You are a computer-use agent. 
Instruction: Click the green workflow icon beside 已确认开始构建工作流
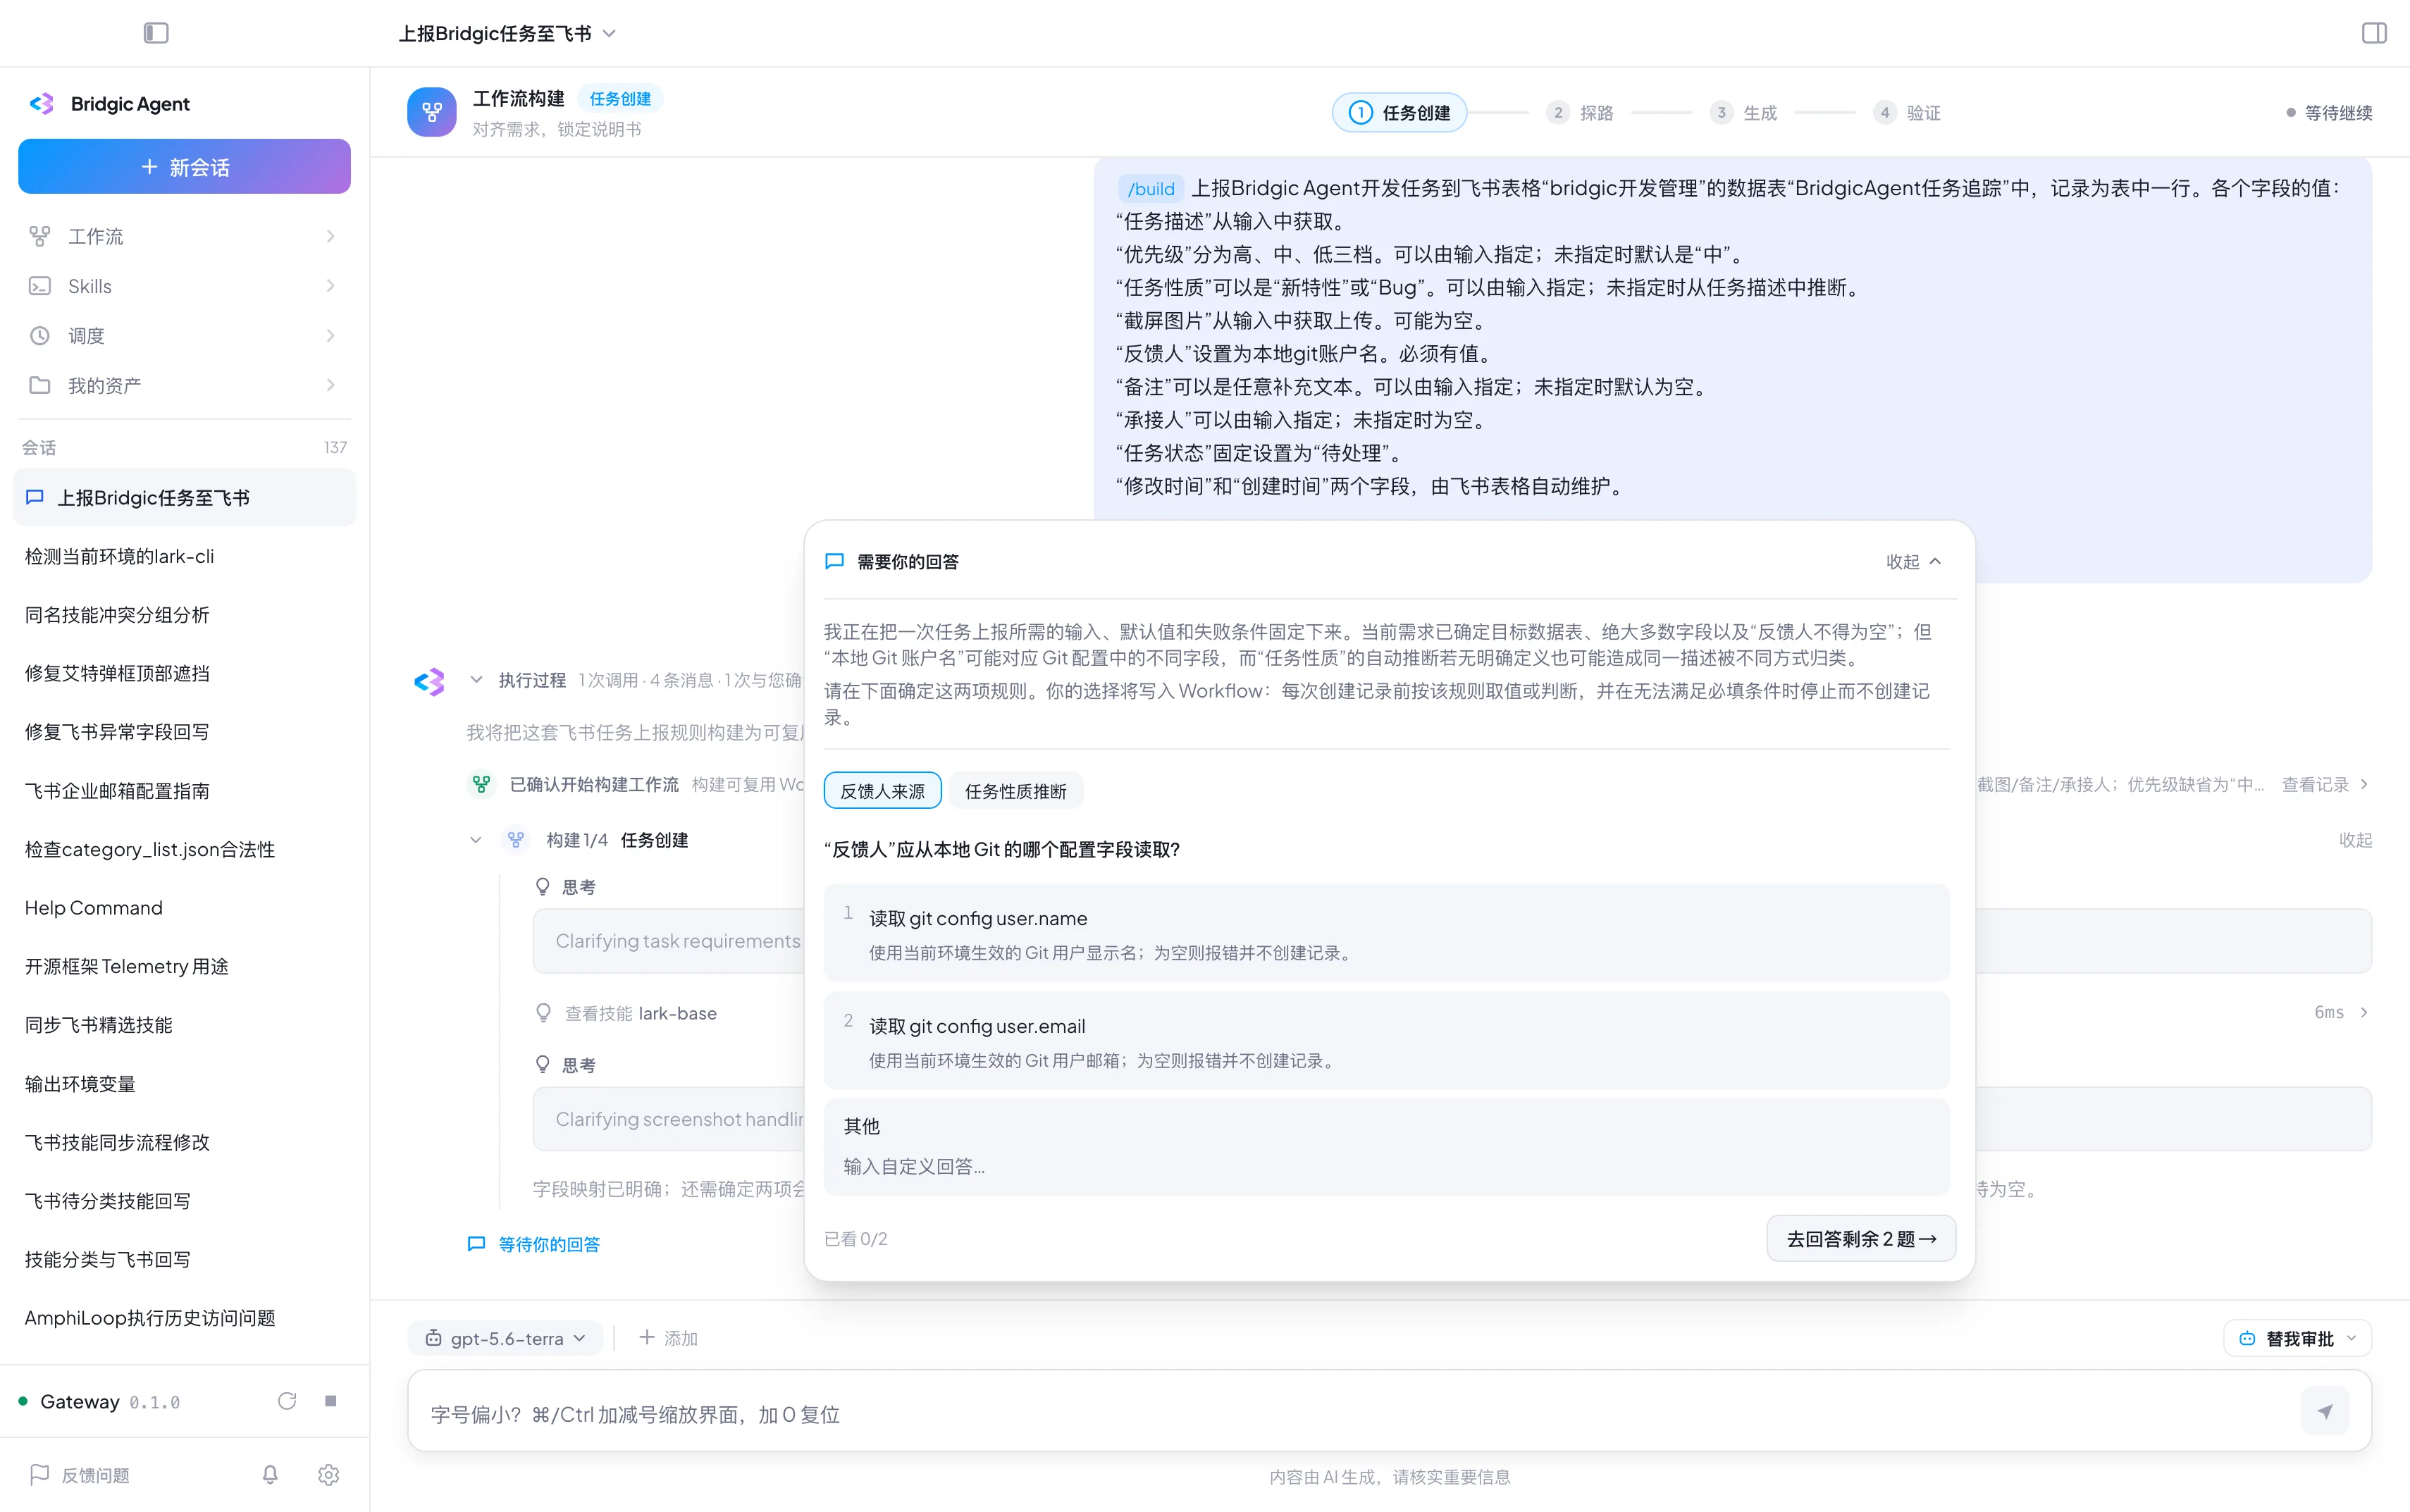coord(482,784)
